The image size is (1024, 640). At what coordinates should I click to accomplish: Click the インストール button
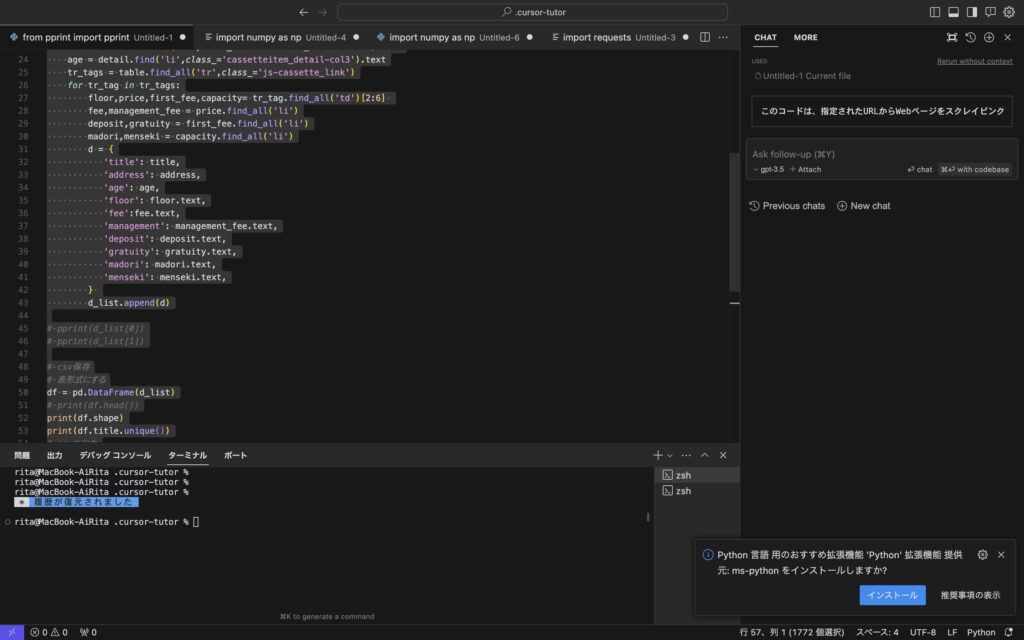tap(892, 595)
